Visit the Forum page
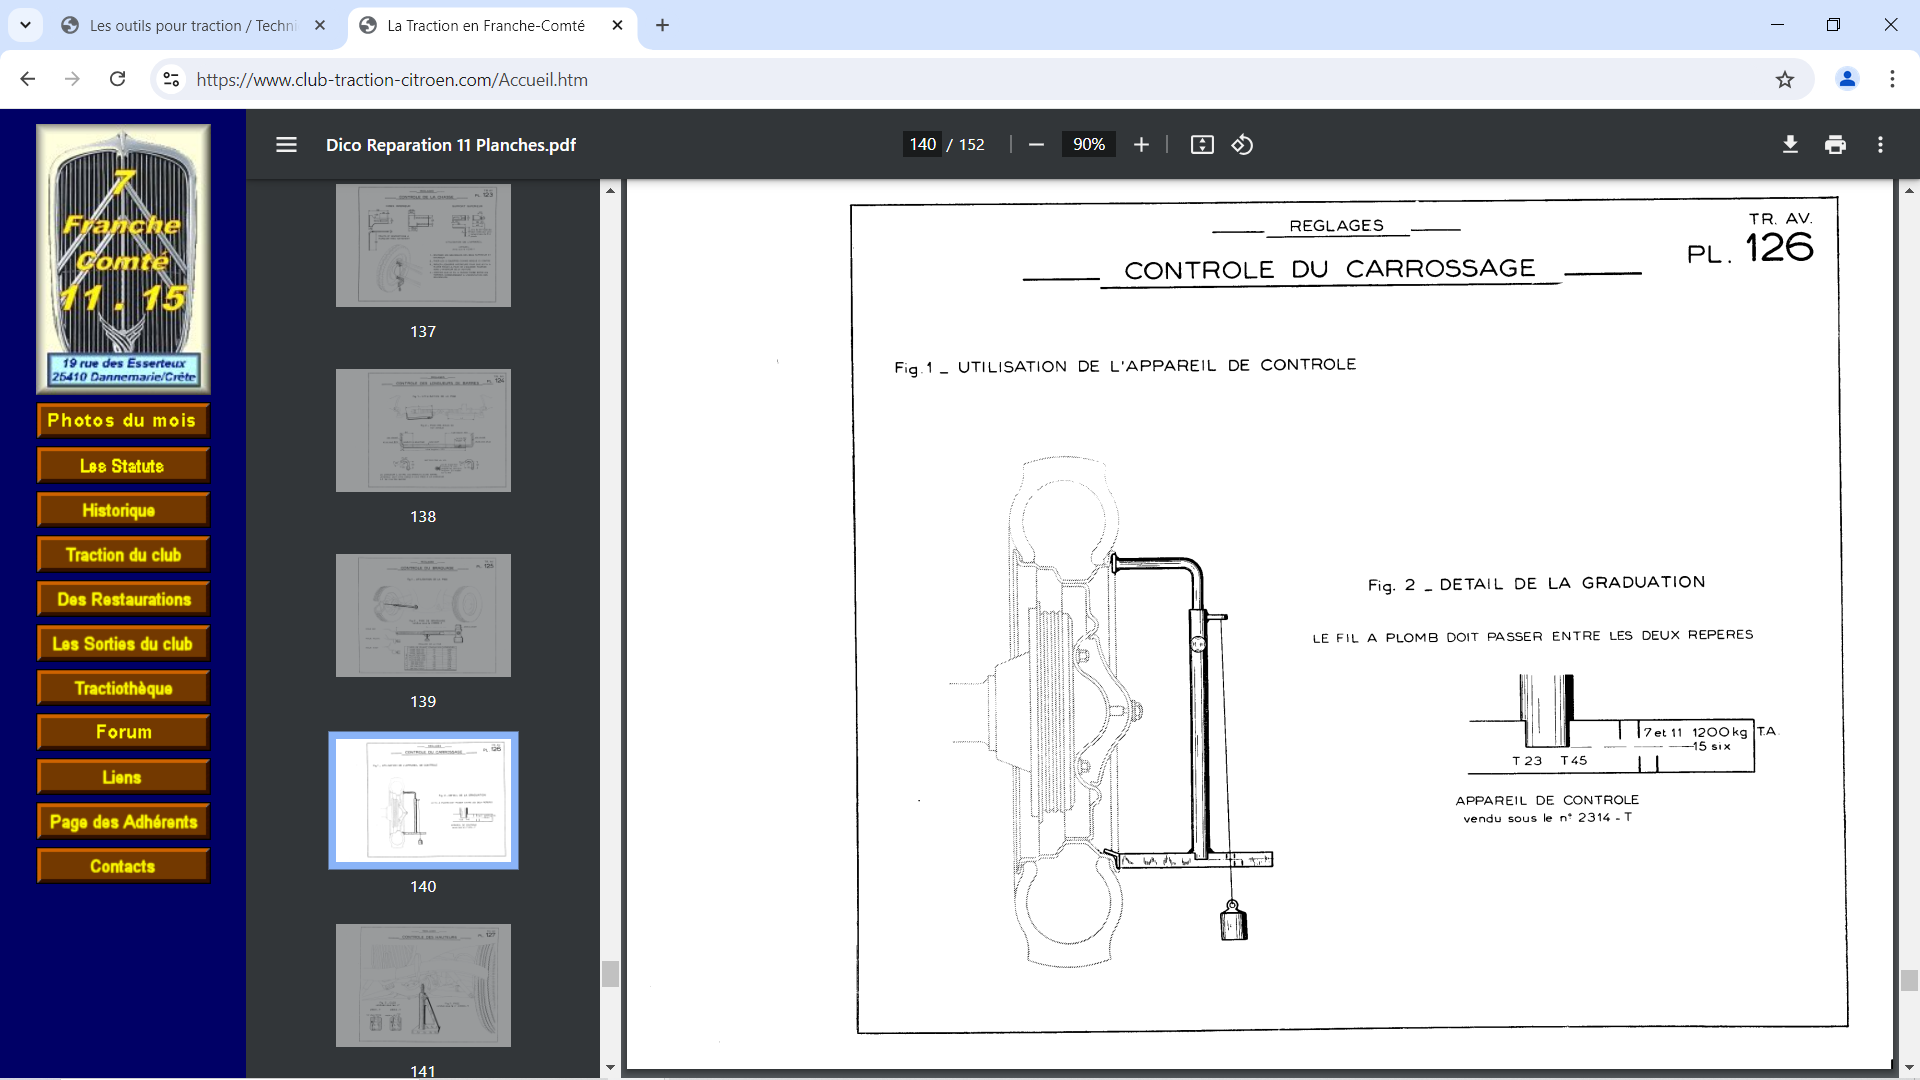The height and width of the screenshot is (1080, 1920). coord(123,732)
